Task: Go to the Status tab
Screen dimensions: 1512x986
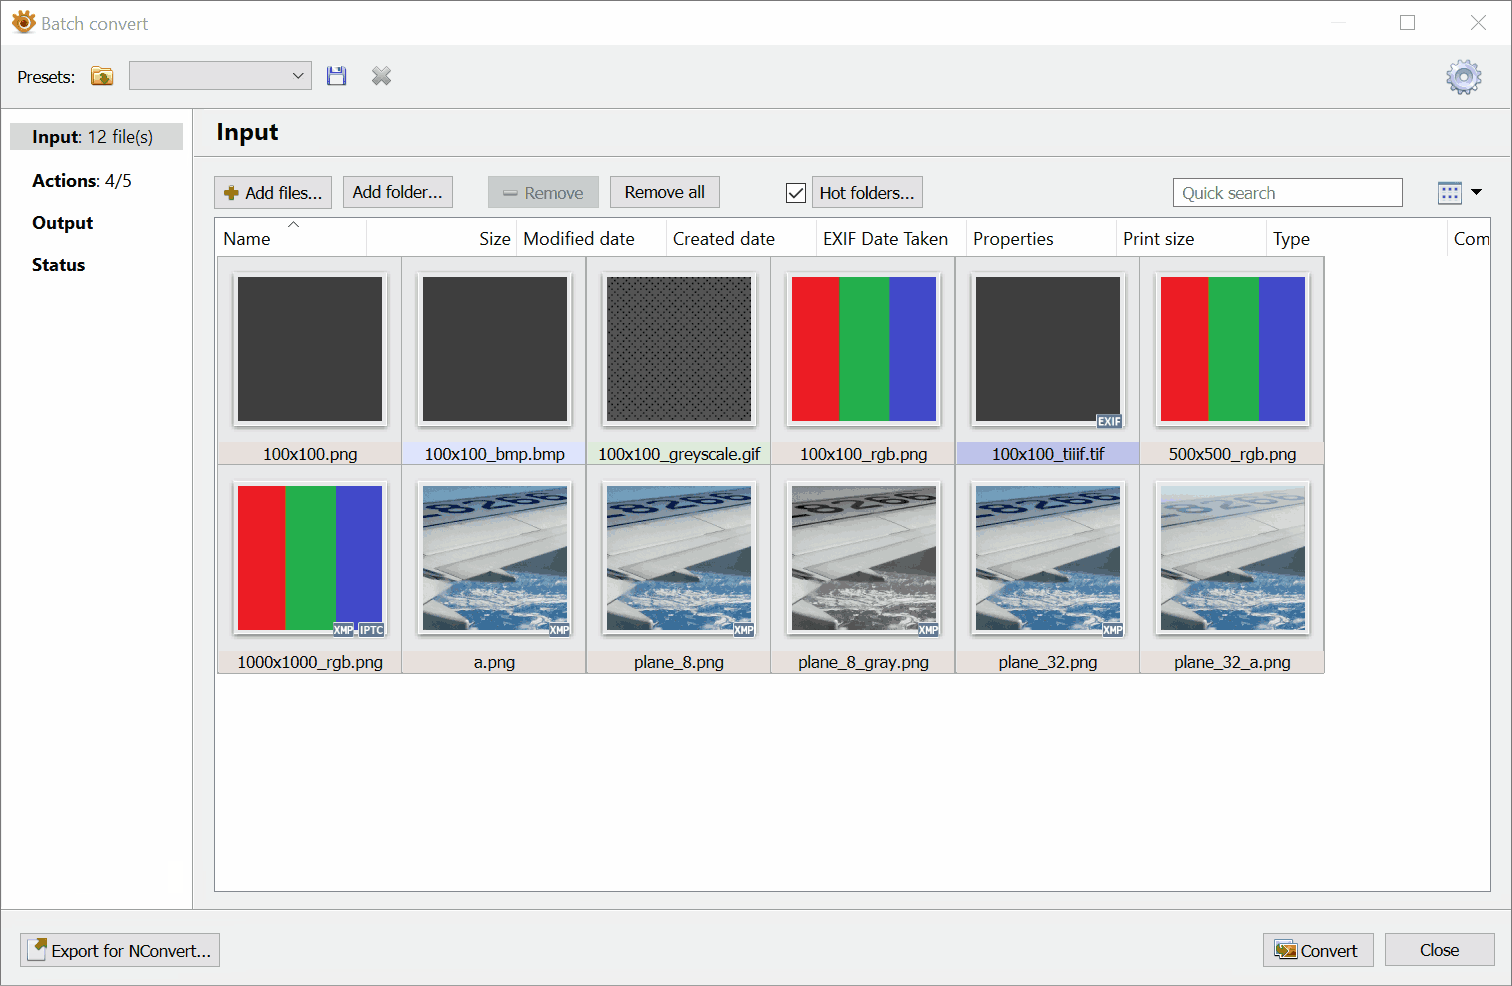Action: (59, 265)
